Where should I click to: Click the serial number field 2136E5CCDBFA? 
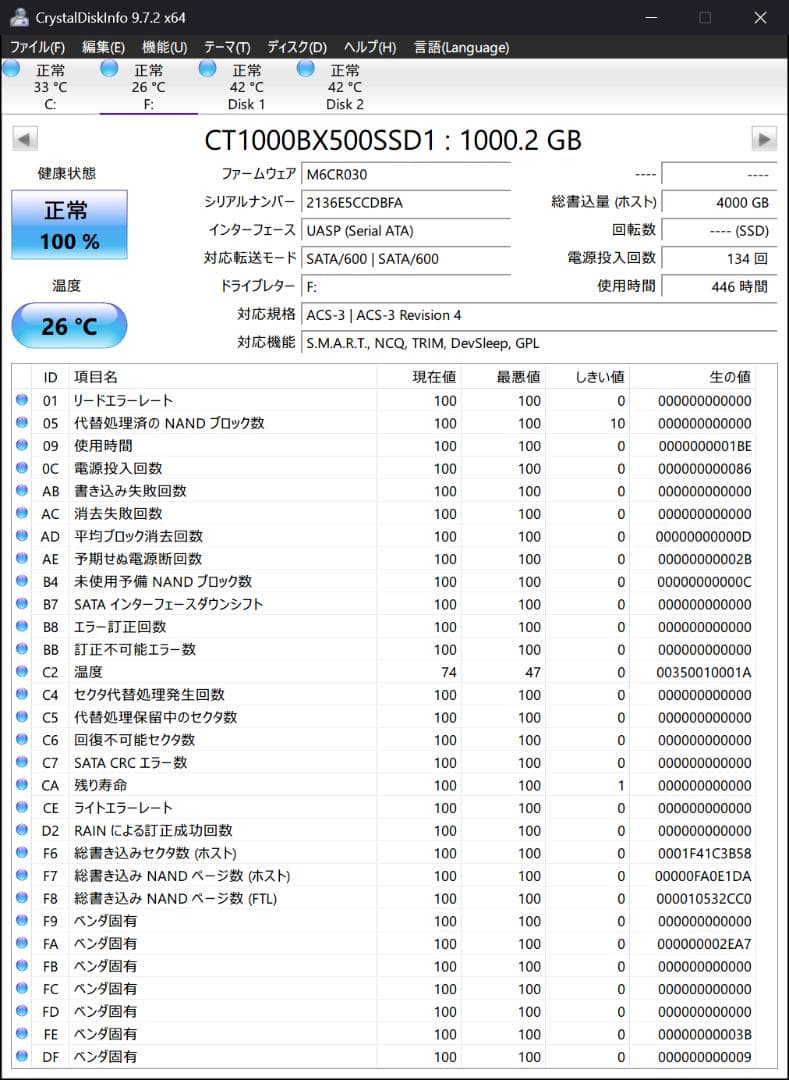click(406, 202)
